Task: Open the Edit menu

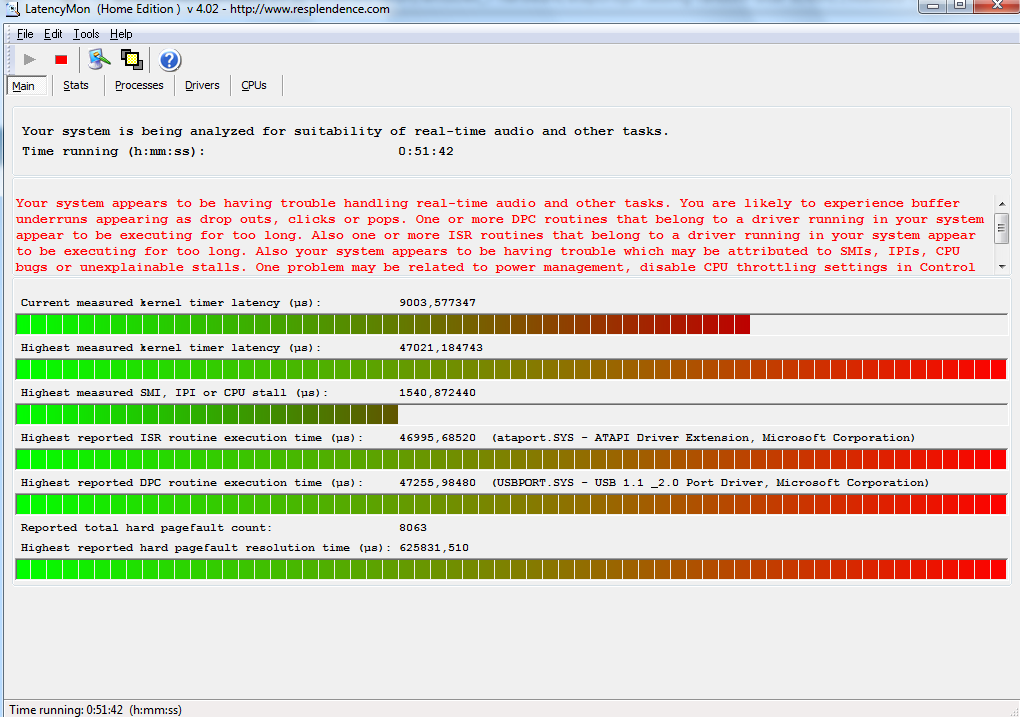Action: click(x=53, y=34)
